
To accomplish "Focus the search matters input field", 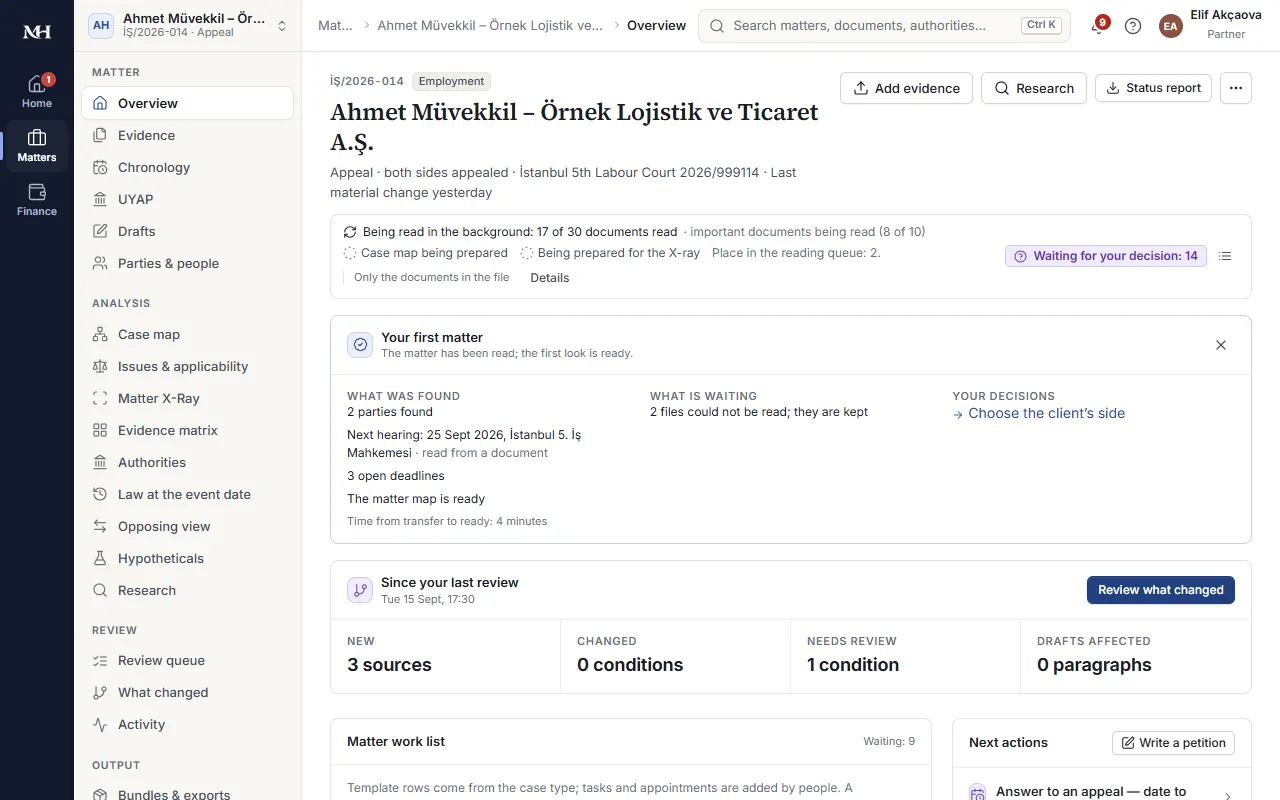I will 884,26.
